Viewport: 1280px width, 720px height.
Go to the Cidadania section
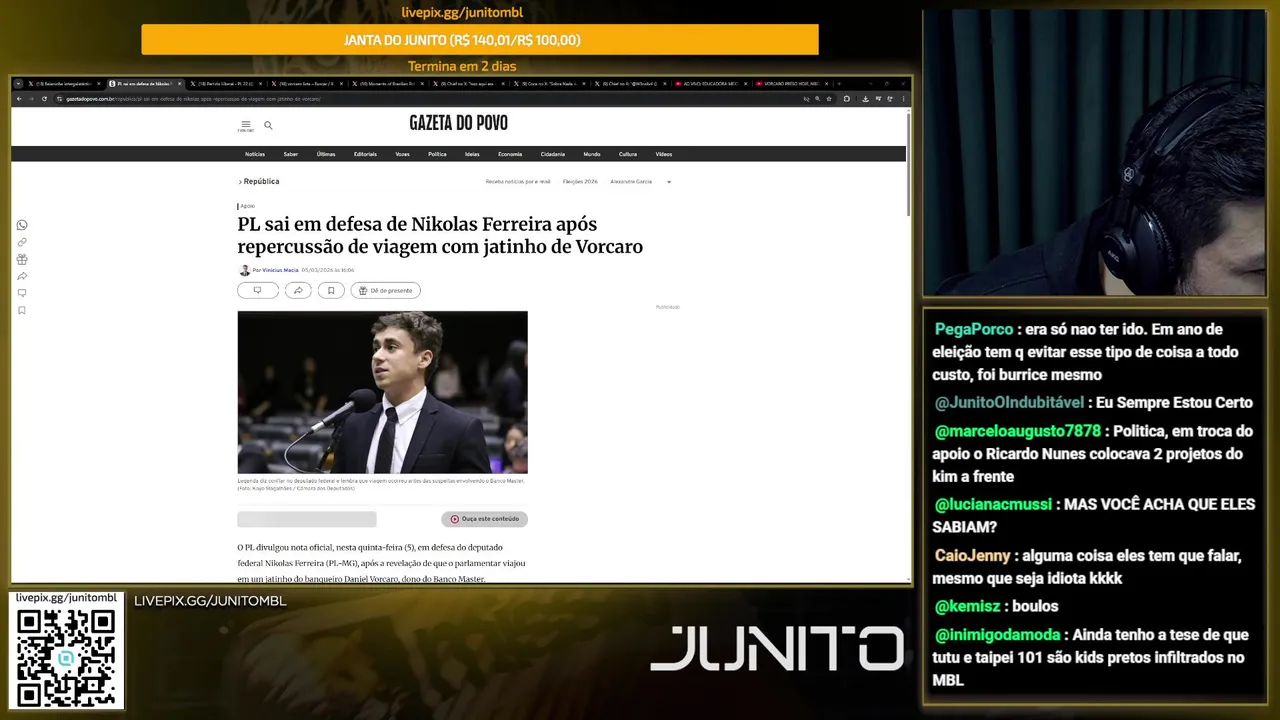click(553, 154)
